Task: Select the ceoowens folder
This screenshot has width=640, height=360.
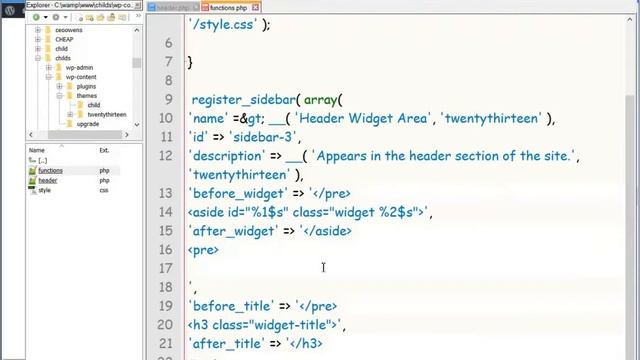Action: pyautogui.click(x=69, y=30)
